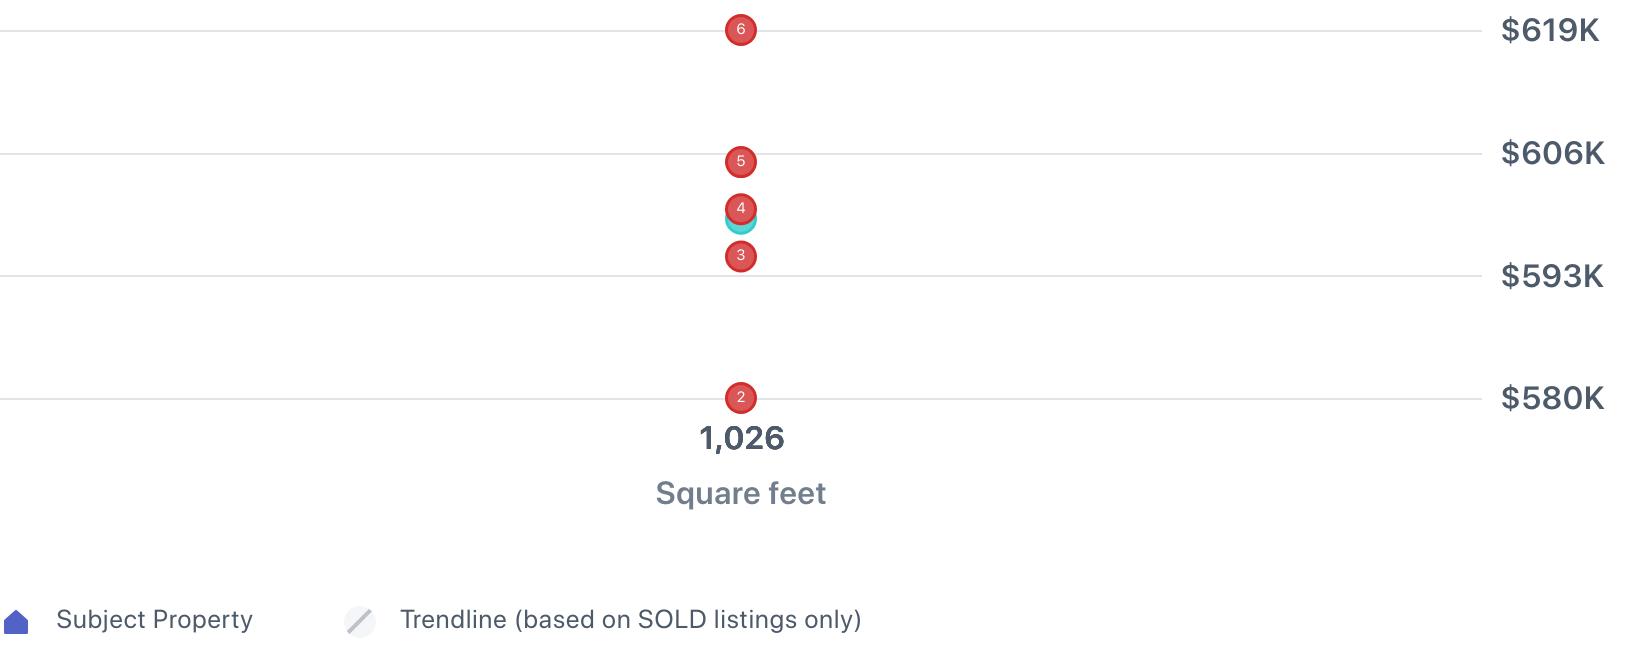Image resolution: width=1632 pixels, height=650 pixels.
Task: Select listing marker number 3
Action: pyautogui.click(x=740, y=256)
